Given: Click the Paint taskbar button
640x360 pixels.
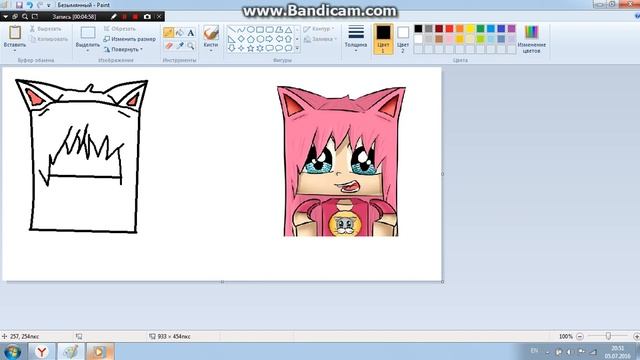Looking at the screenshot, I should coord(71,352).
